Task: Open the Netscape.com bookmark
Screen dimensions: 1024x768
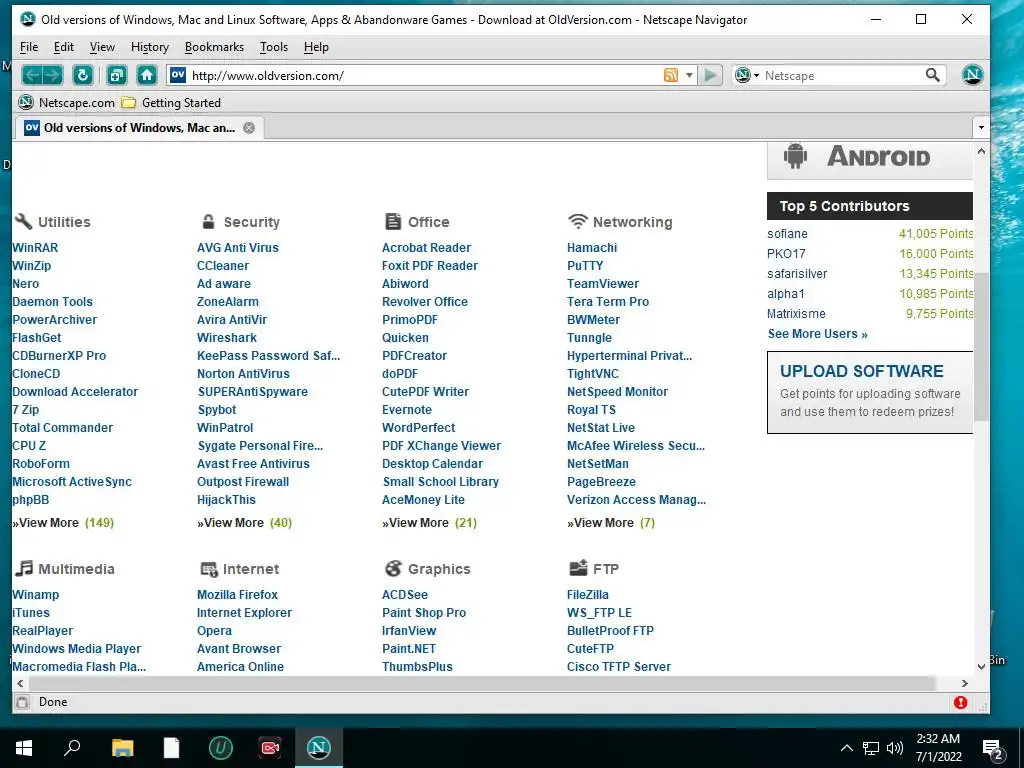Action: click(x=66, y=103)
